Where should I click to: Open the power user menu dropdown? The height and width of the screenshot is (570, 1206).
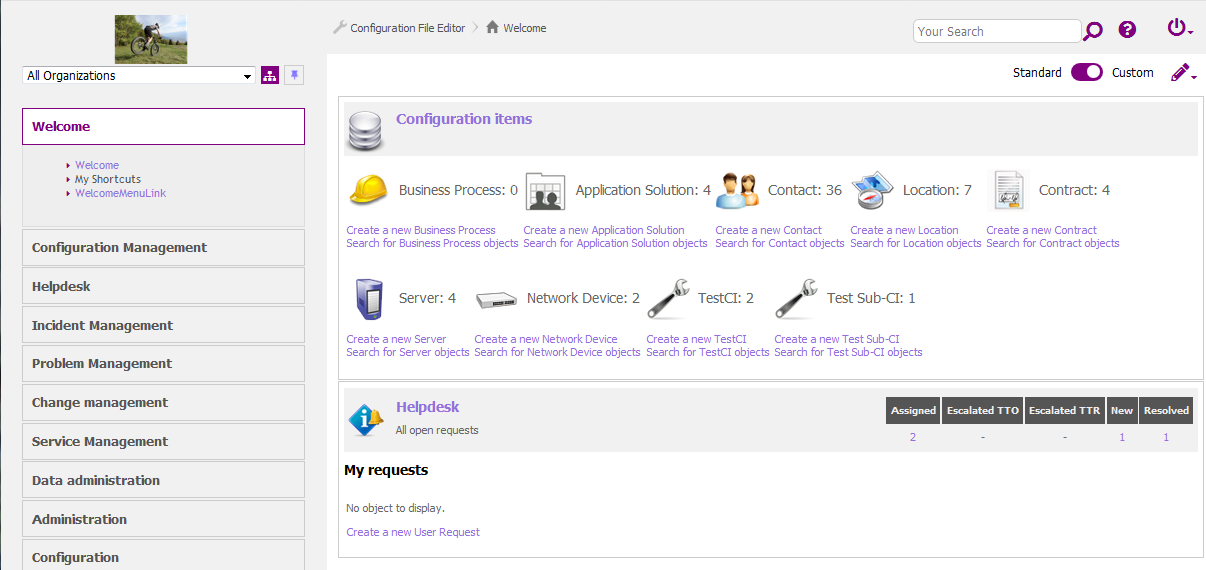coord(1180,29)
